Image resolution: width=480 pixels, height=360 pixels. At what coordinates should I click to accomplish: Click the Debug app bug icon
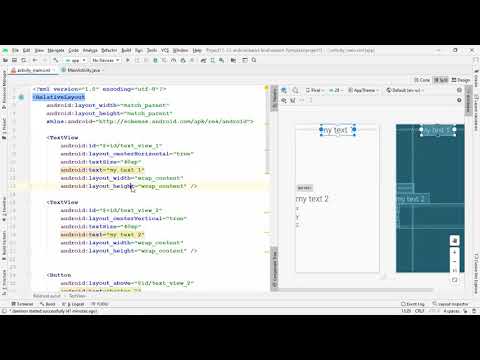[x=155, y=60]
